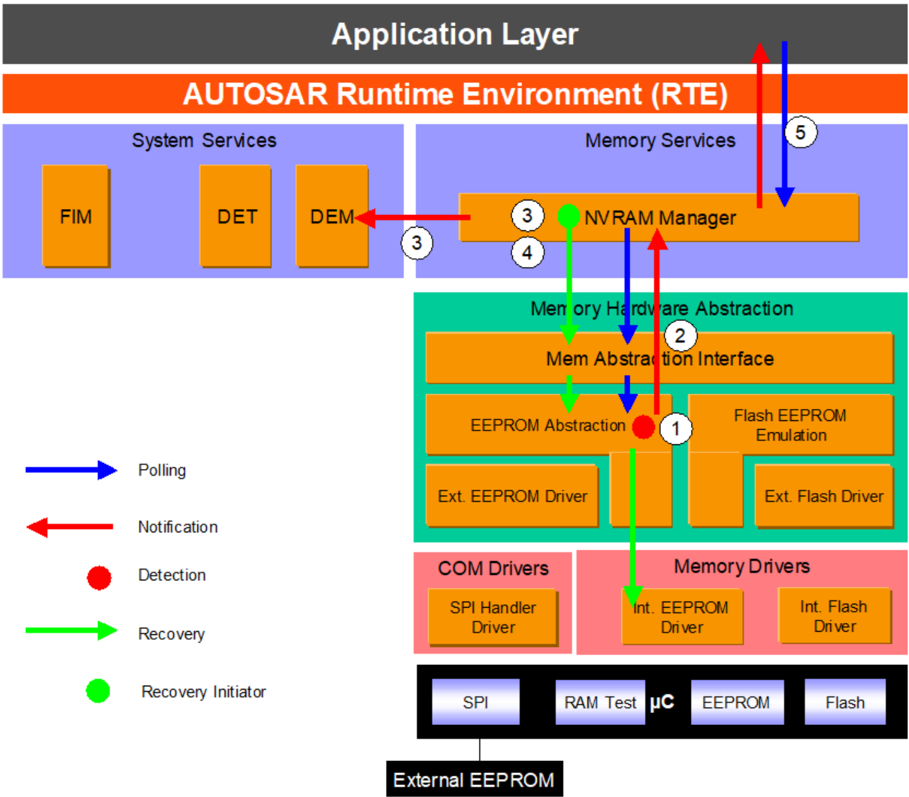Select the RAM Test hardware box

(x=600, y=702)
